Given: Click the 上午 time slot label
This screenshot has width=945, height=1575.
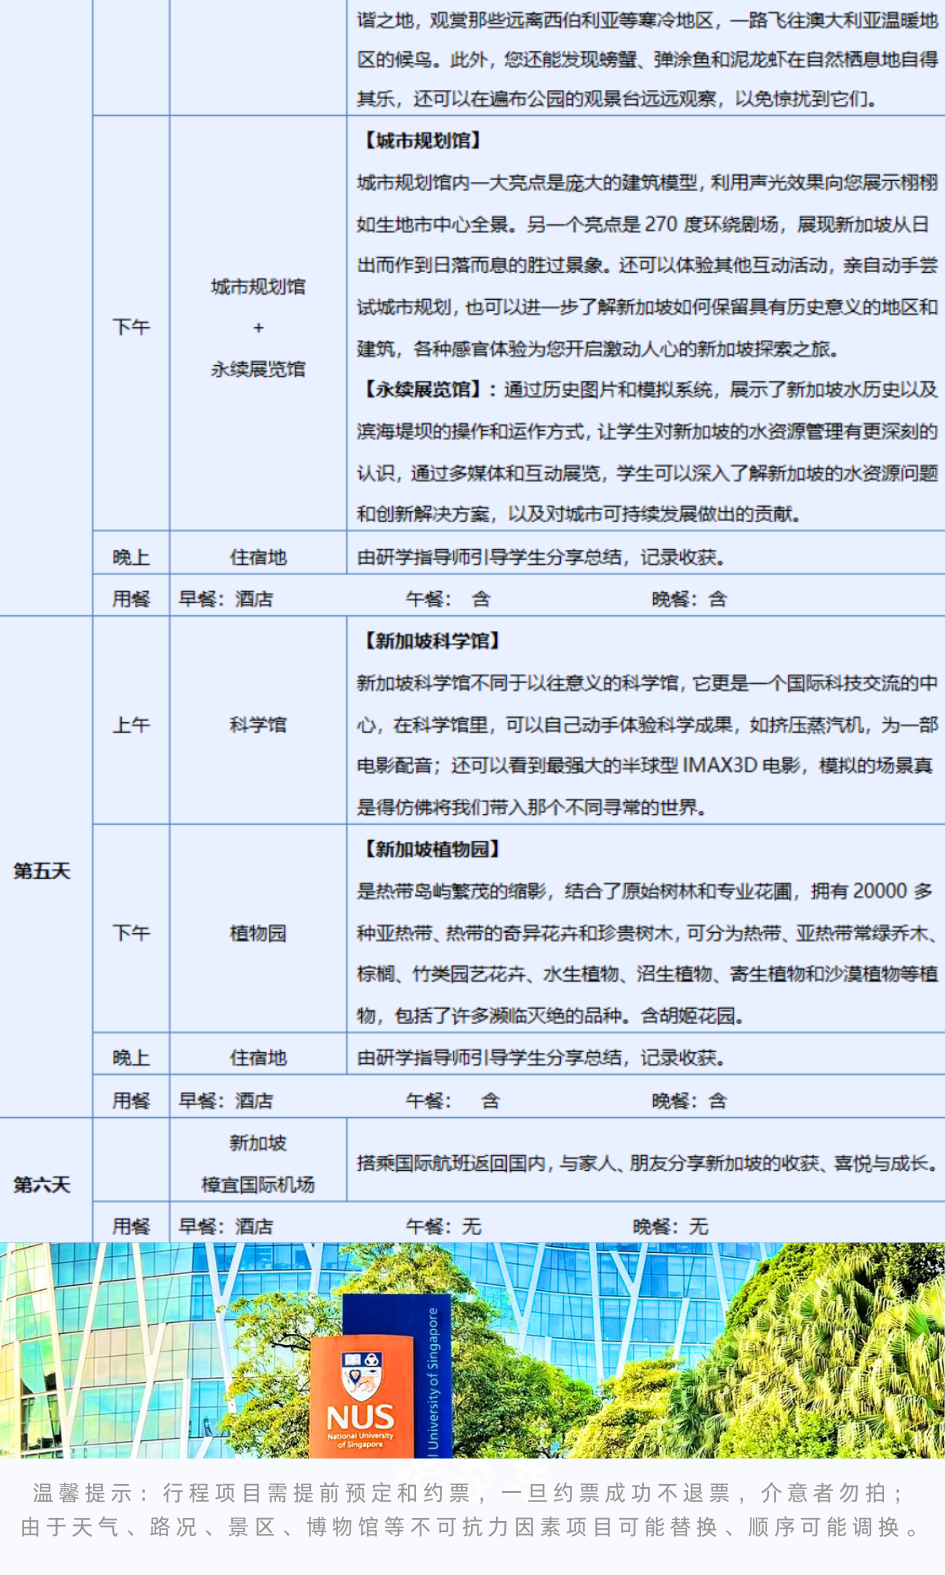Looking at the screenshot, I should click(131, 725).
